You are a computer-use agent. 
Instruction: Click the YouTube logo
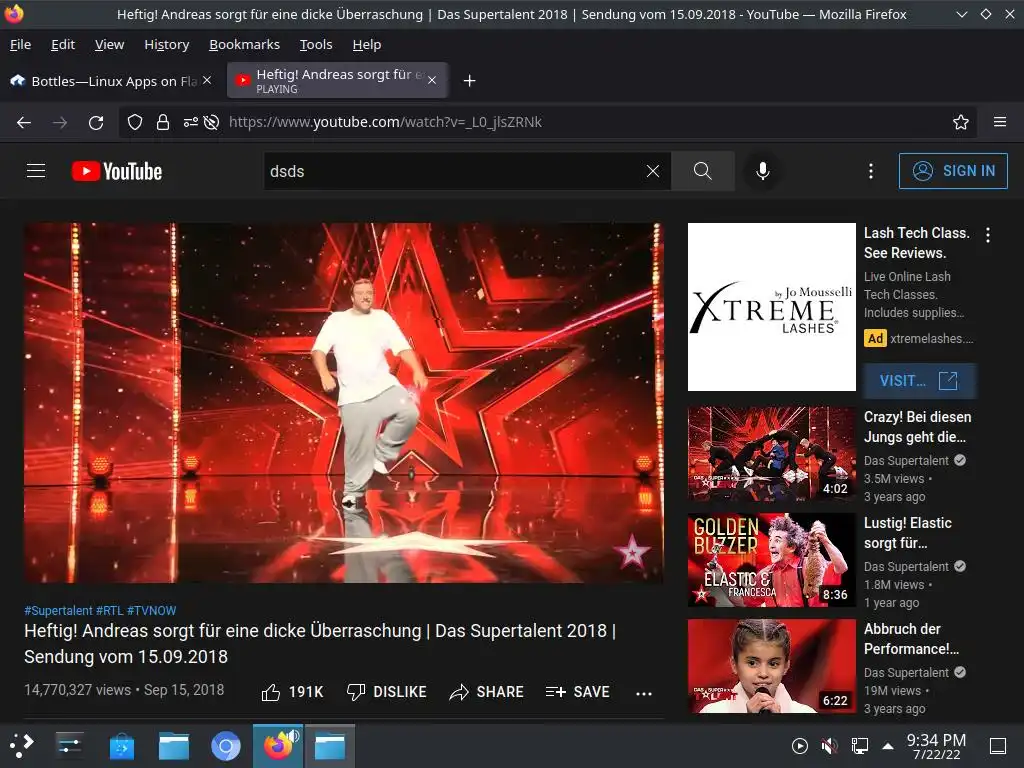click(x=117, y=171)
